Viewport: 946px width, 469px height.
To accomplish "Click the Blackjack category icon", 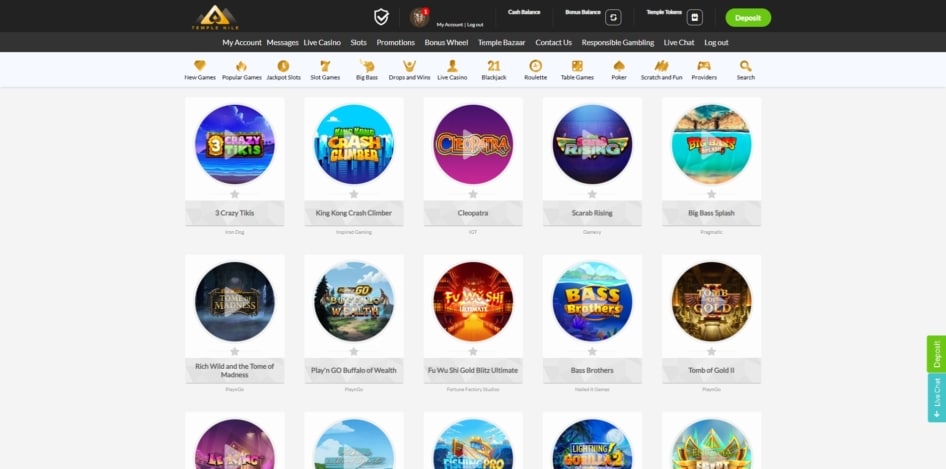I will pos(493,66).
